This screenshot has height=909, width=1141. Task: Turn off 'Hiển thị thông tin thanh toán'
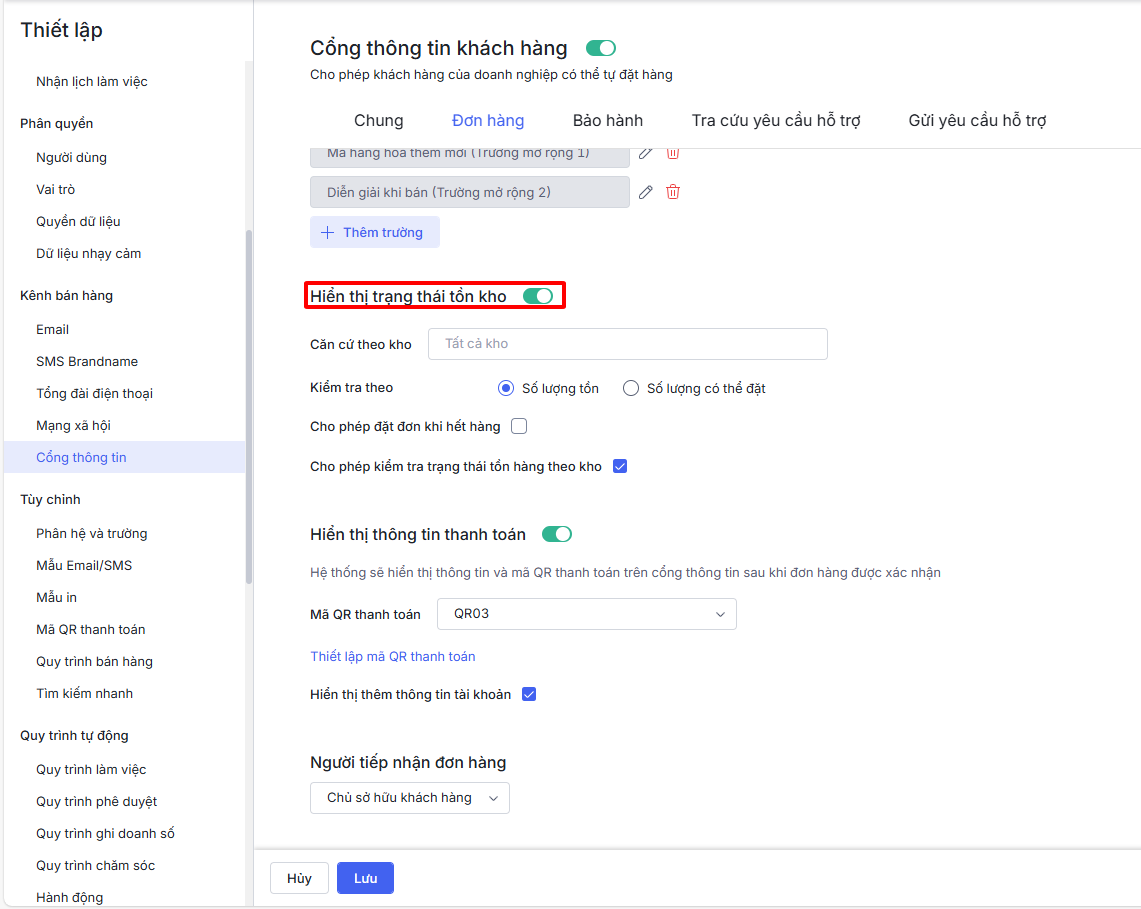click(557, 534)
